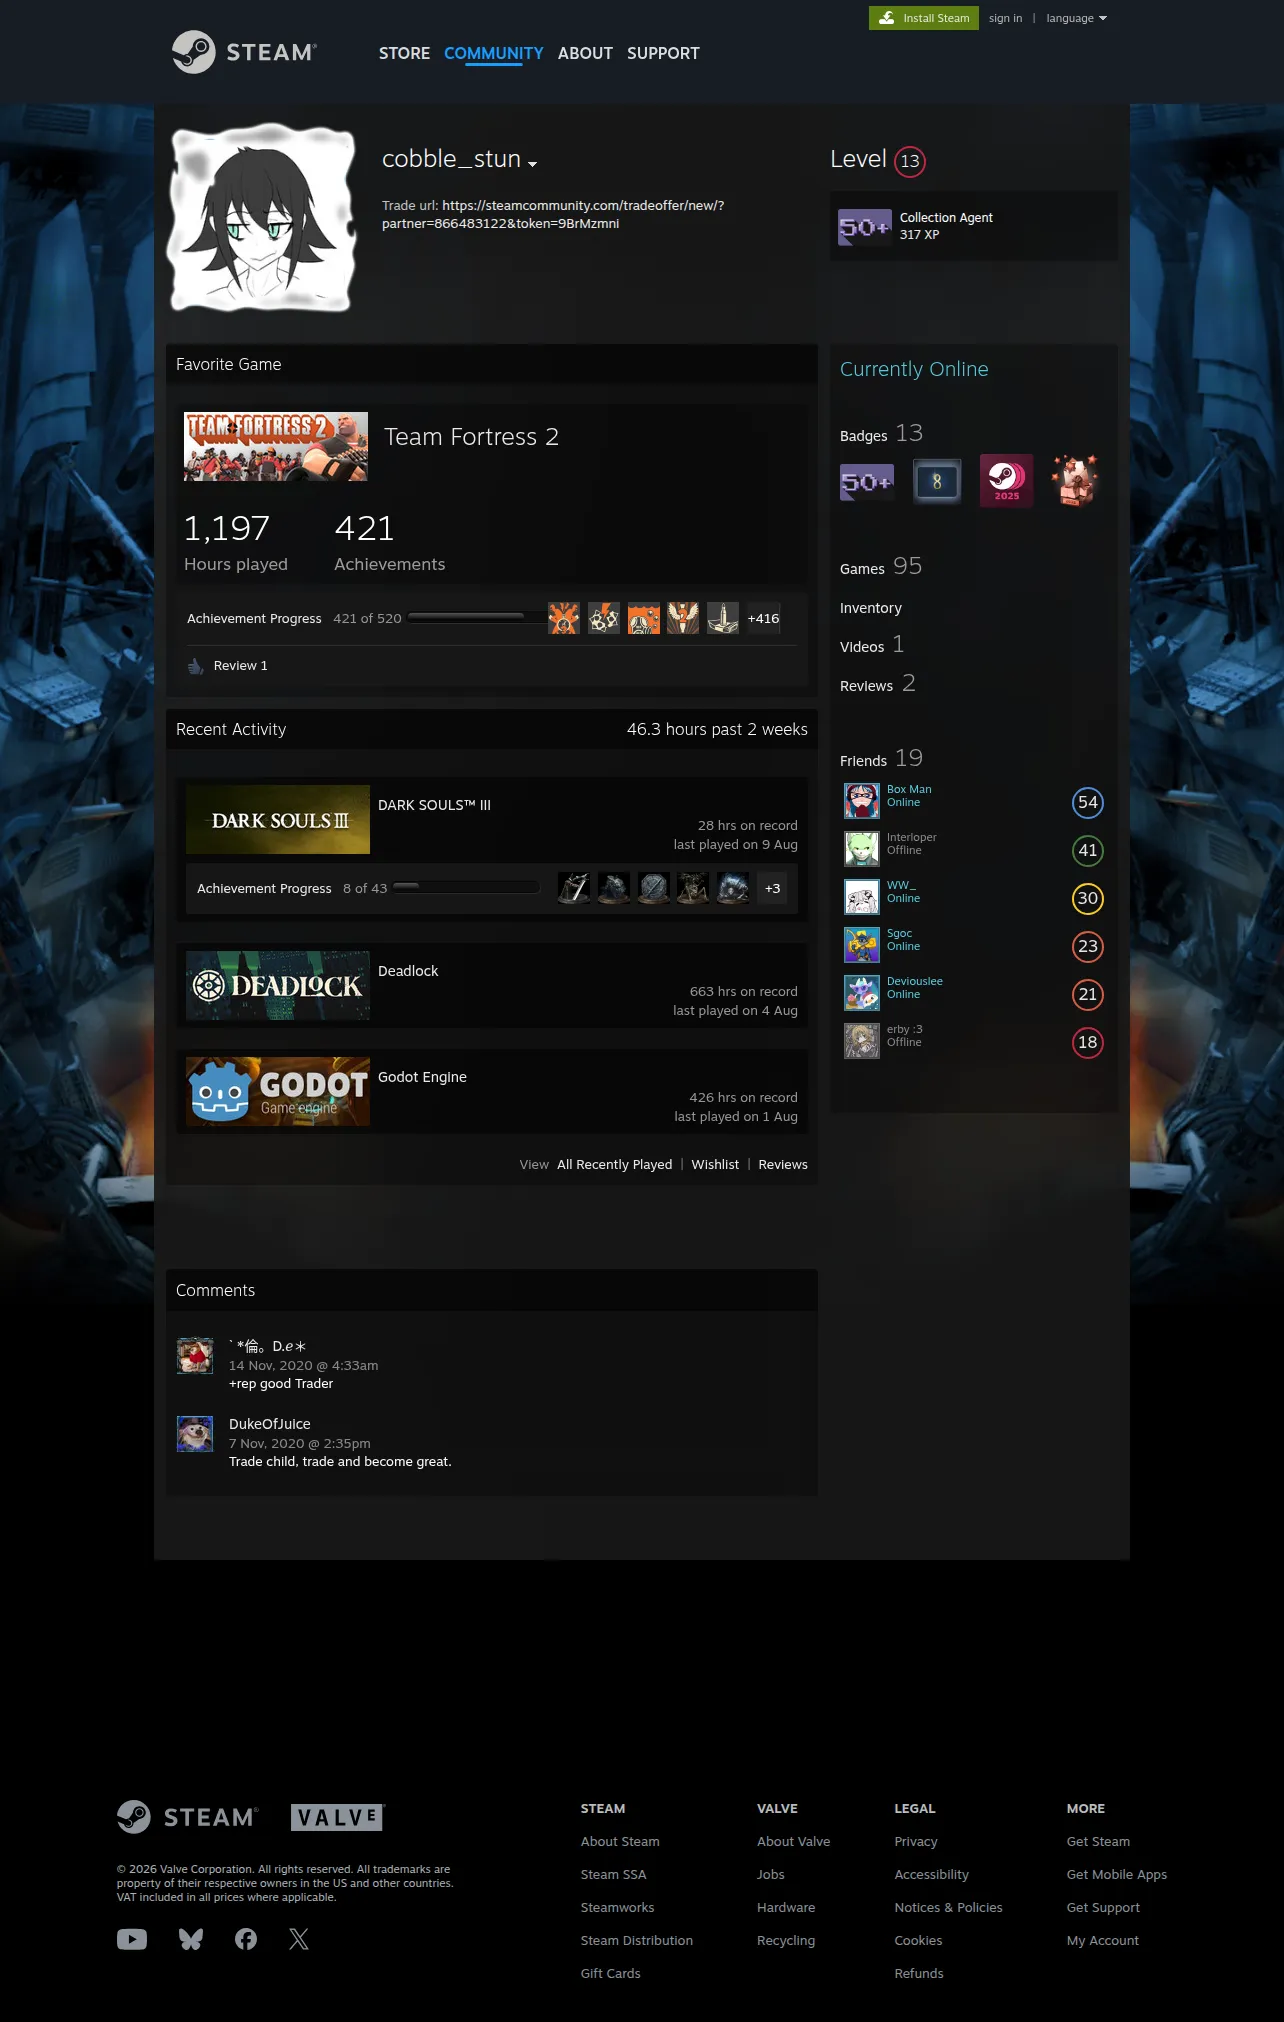
Task: Open WW_'s friend avatar
Action: pos(862,897)
